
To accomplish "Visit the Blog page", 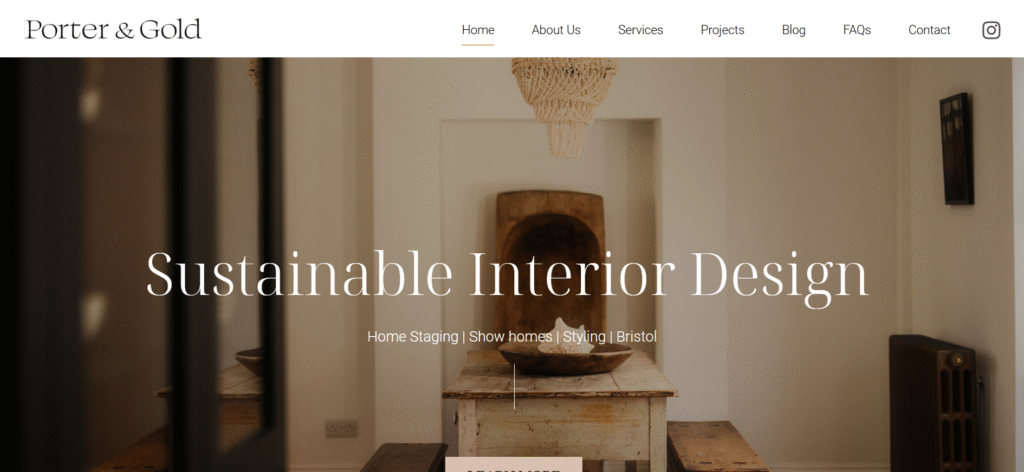I will (793, 30).
